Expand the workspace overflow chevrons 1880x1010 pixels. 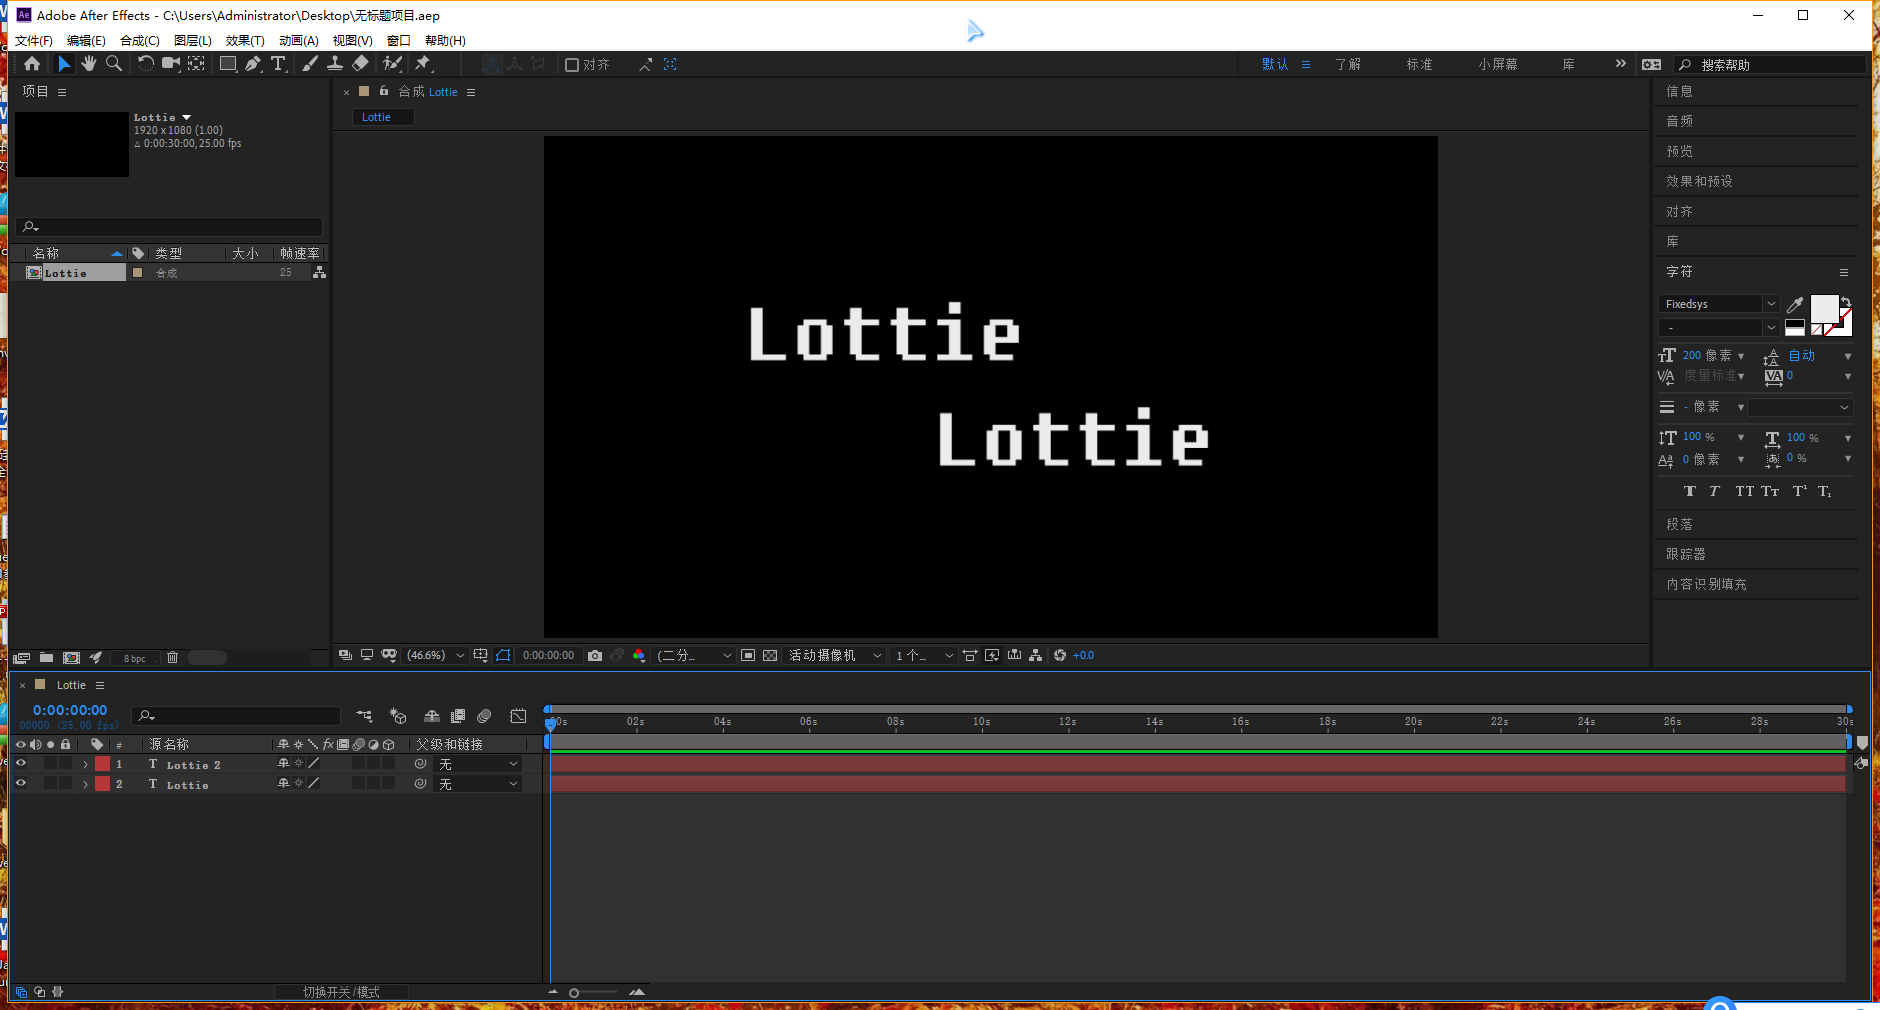[1620, 64]
